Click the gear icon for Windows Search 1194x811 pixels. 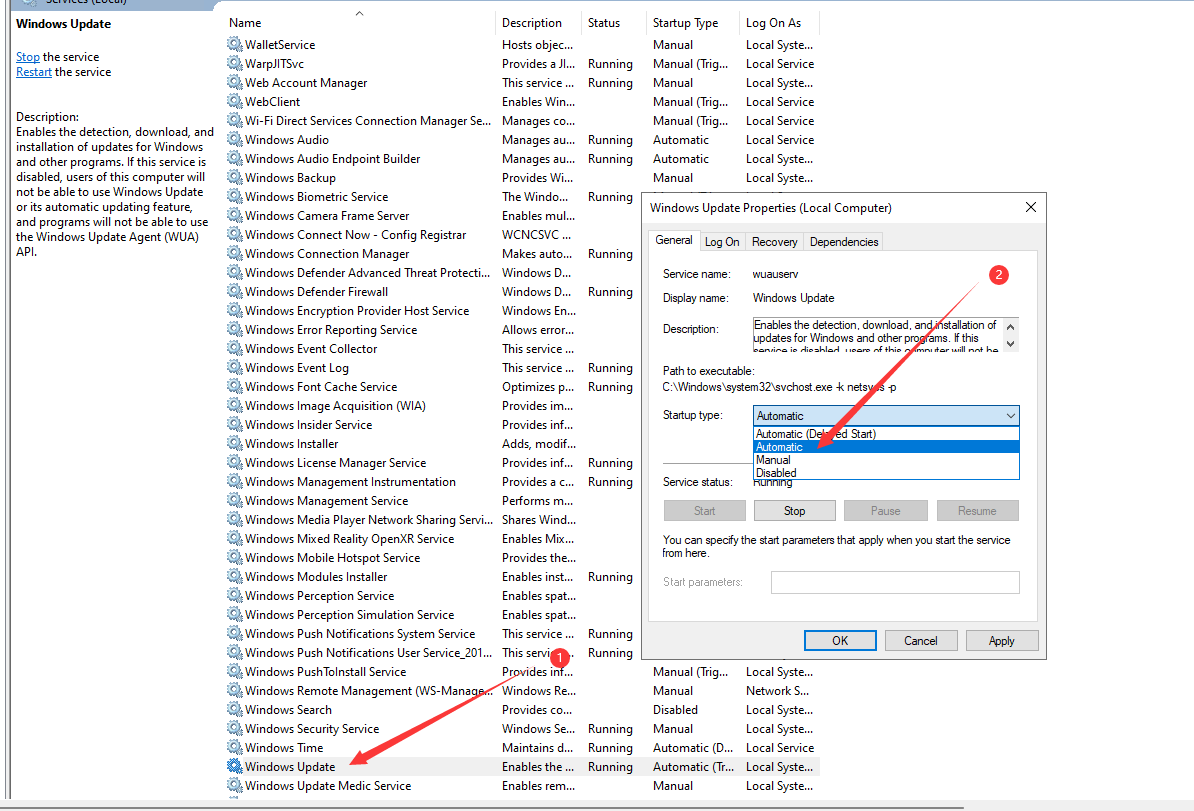click(x=235, y=710)
